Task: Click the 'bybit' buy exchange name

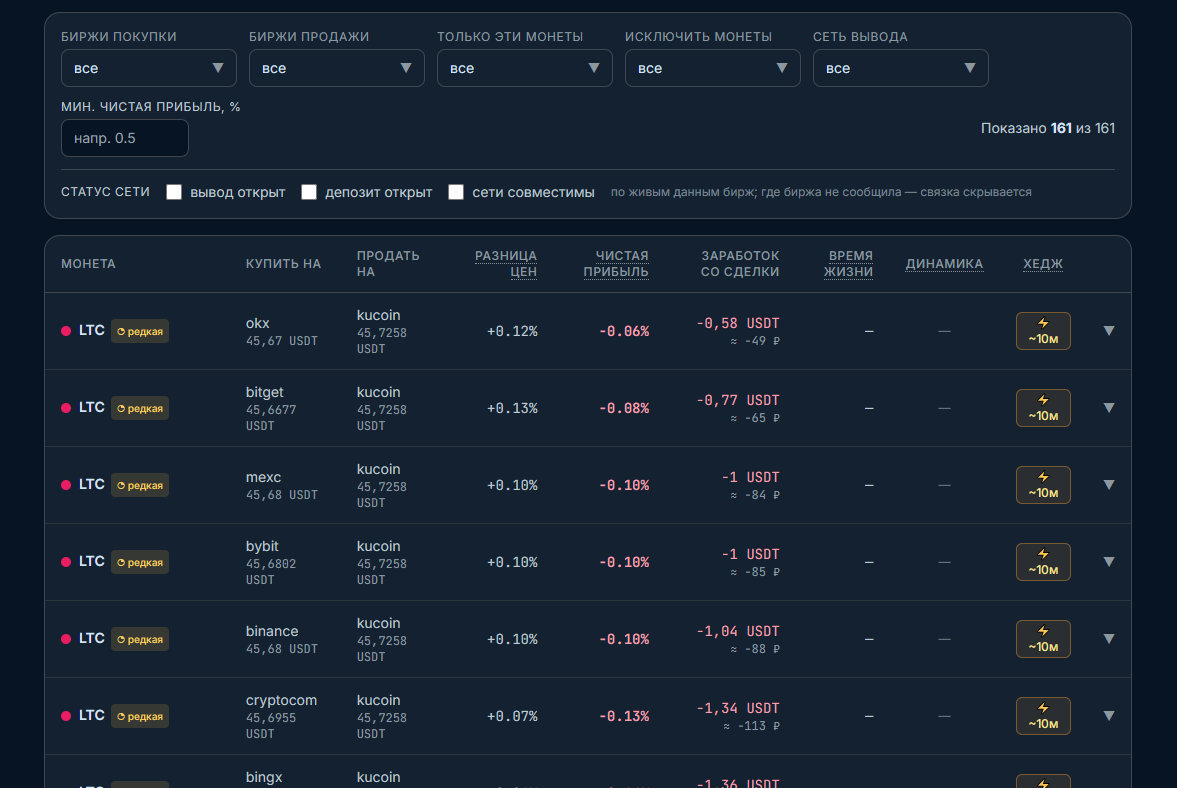Action: coord(262,546)
